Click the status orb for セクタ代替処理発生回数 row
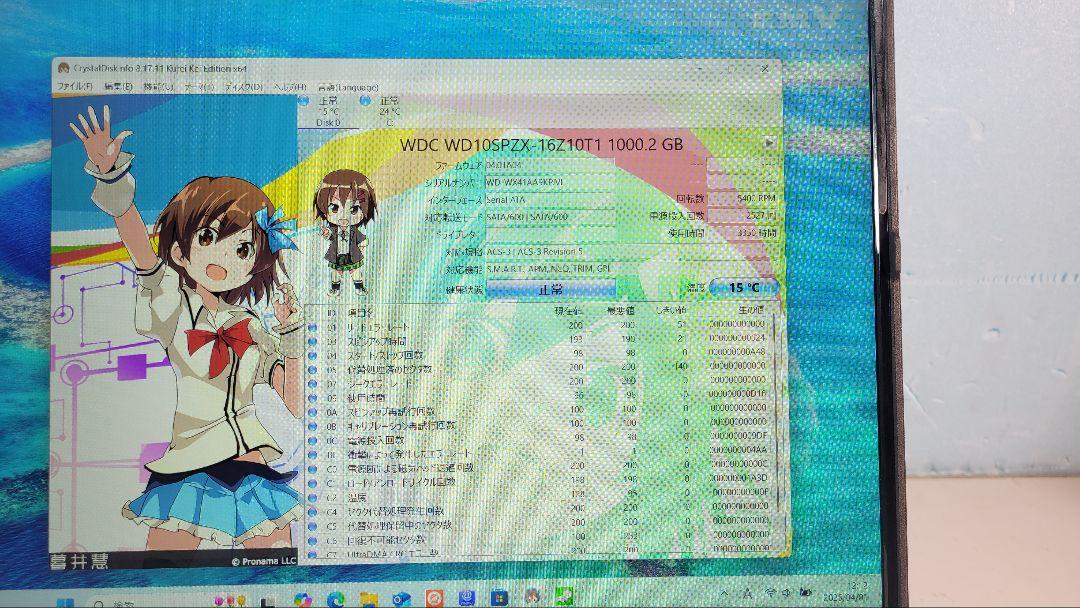Screen dimensions: 1080x608 pos(313,512)
